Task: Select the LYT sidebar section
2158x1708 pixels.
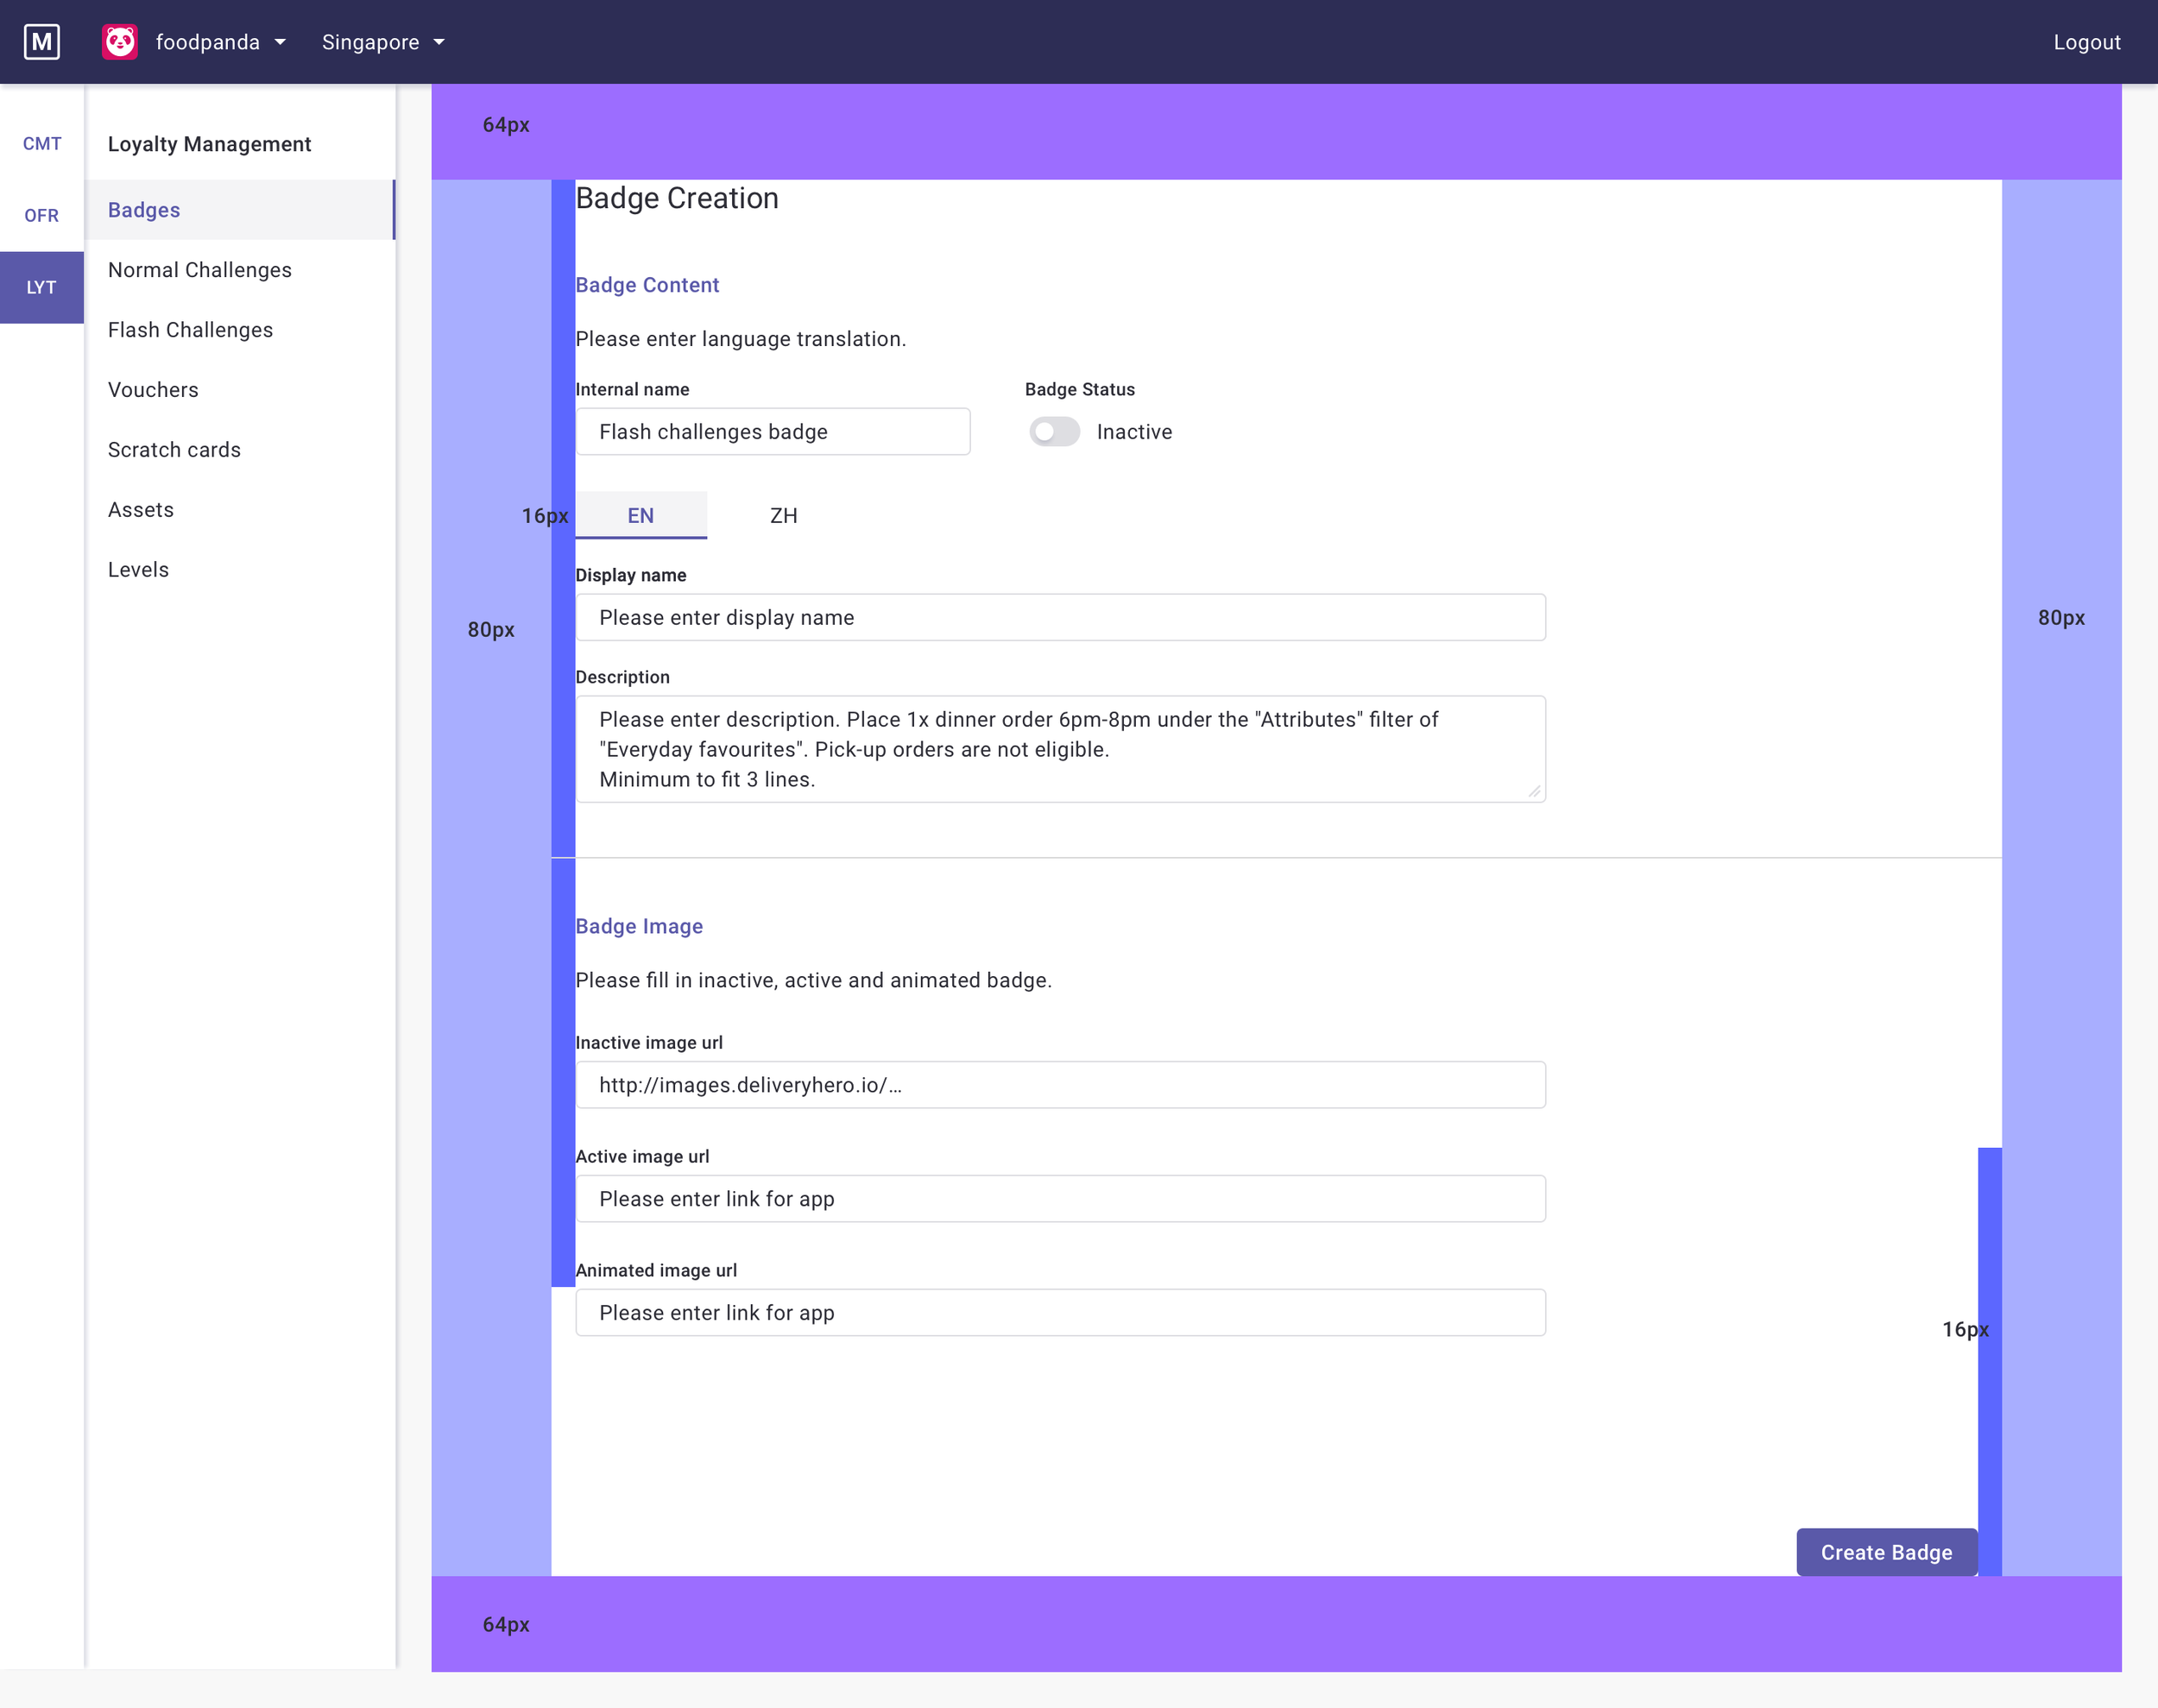Action: 42,288
